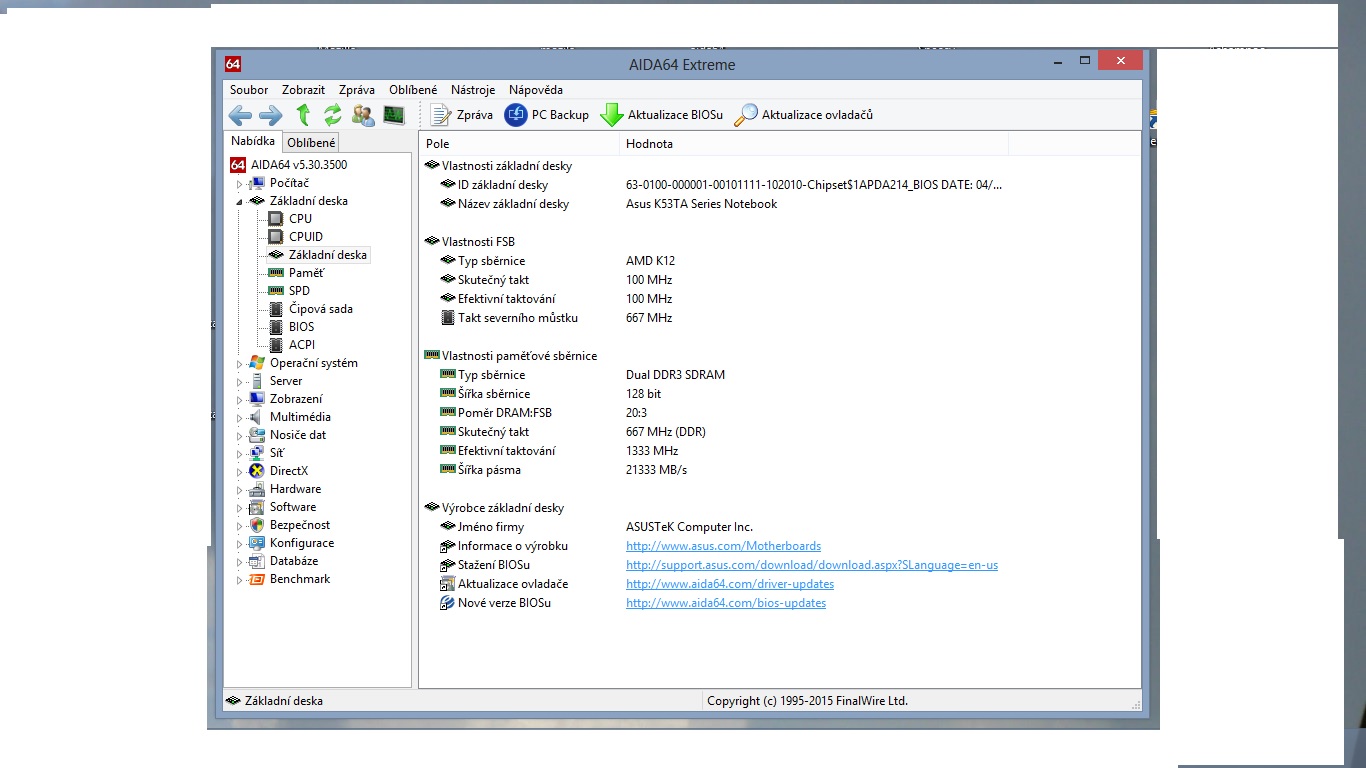Open the Zpráva report toolbar button
The height and width of the screenshot is (768, 1366).
point(462,115)
